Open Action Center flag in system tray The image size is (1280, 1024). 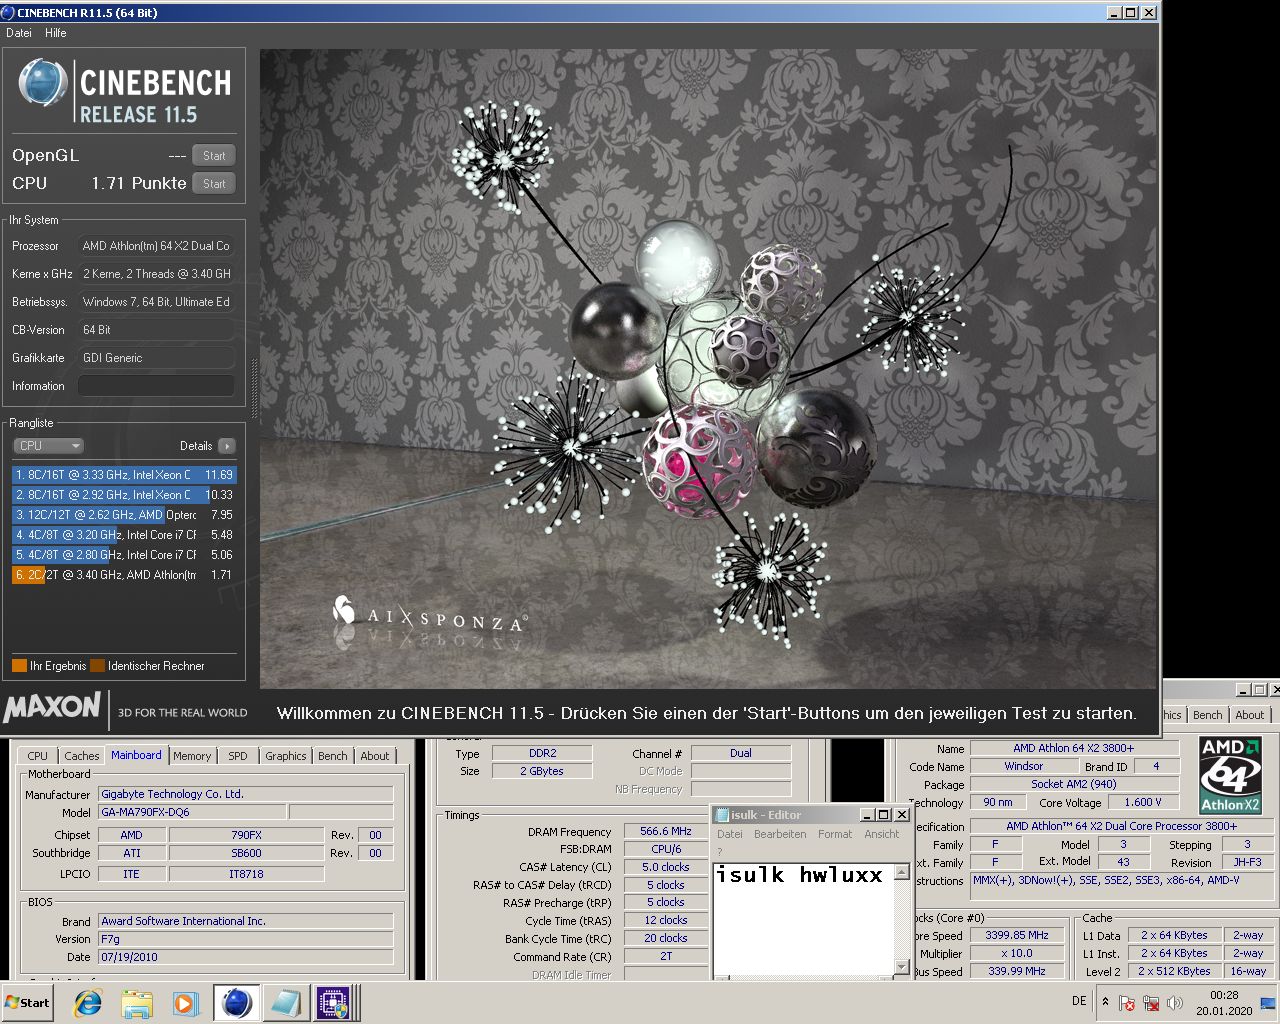pyautogui.click(x=1127, y=1003)
